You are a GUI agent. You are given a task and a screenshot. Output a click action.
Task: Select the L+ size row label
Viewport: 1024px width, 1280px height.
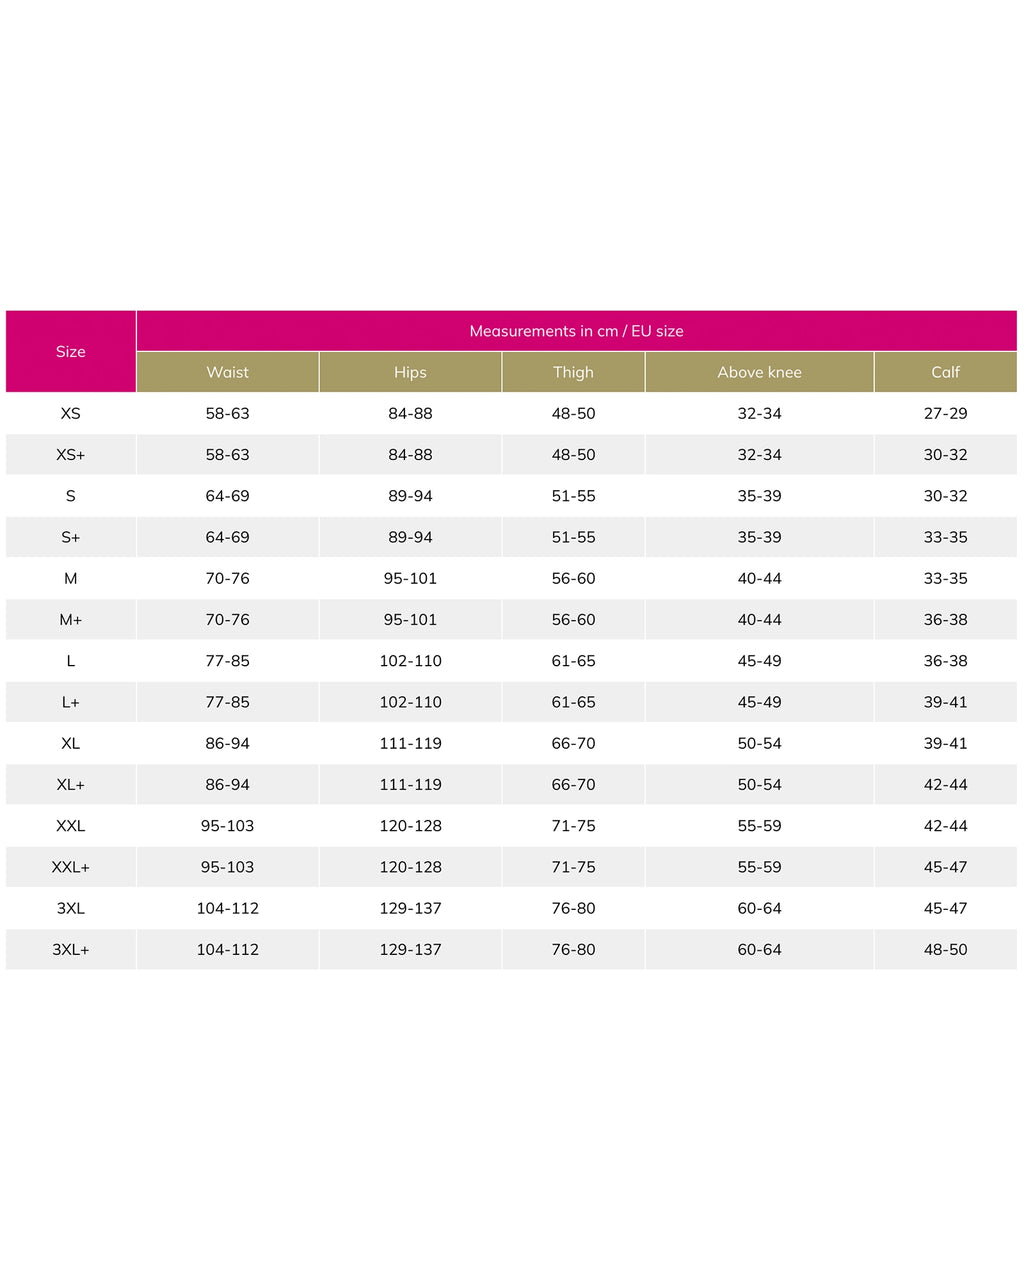[x=71, y=702]
